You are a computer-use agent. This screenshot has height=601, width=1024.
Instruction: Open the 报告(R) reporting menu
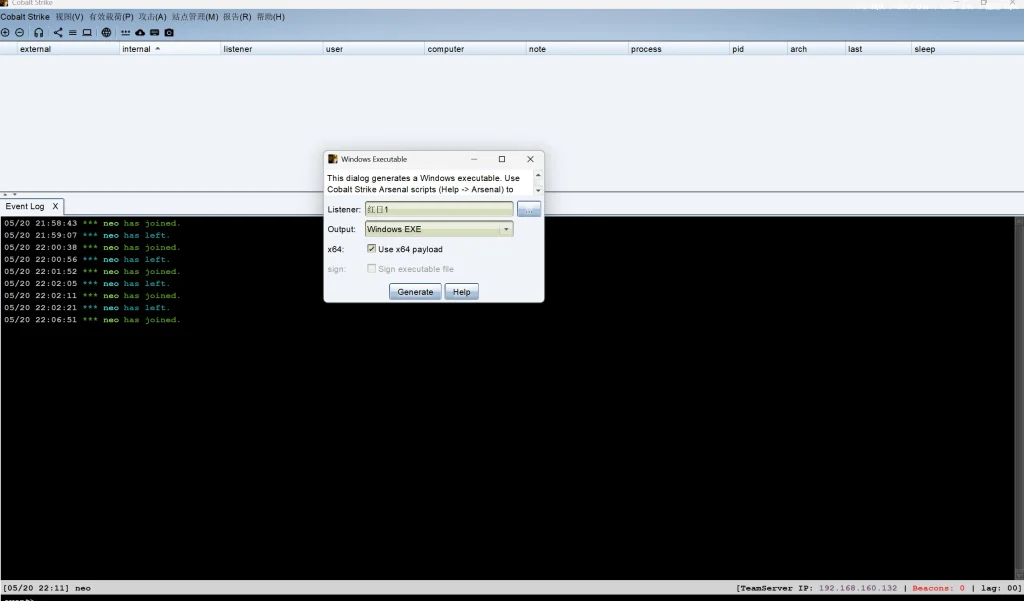pyautogui.click(x=237, y=17)
